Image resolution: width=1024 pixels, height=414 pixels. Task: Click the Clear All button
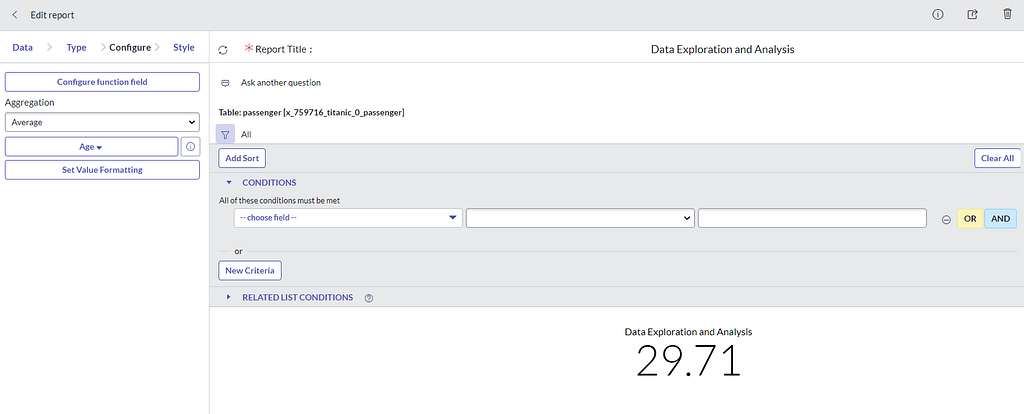997,158
